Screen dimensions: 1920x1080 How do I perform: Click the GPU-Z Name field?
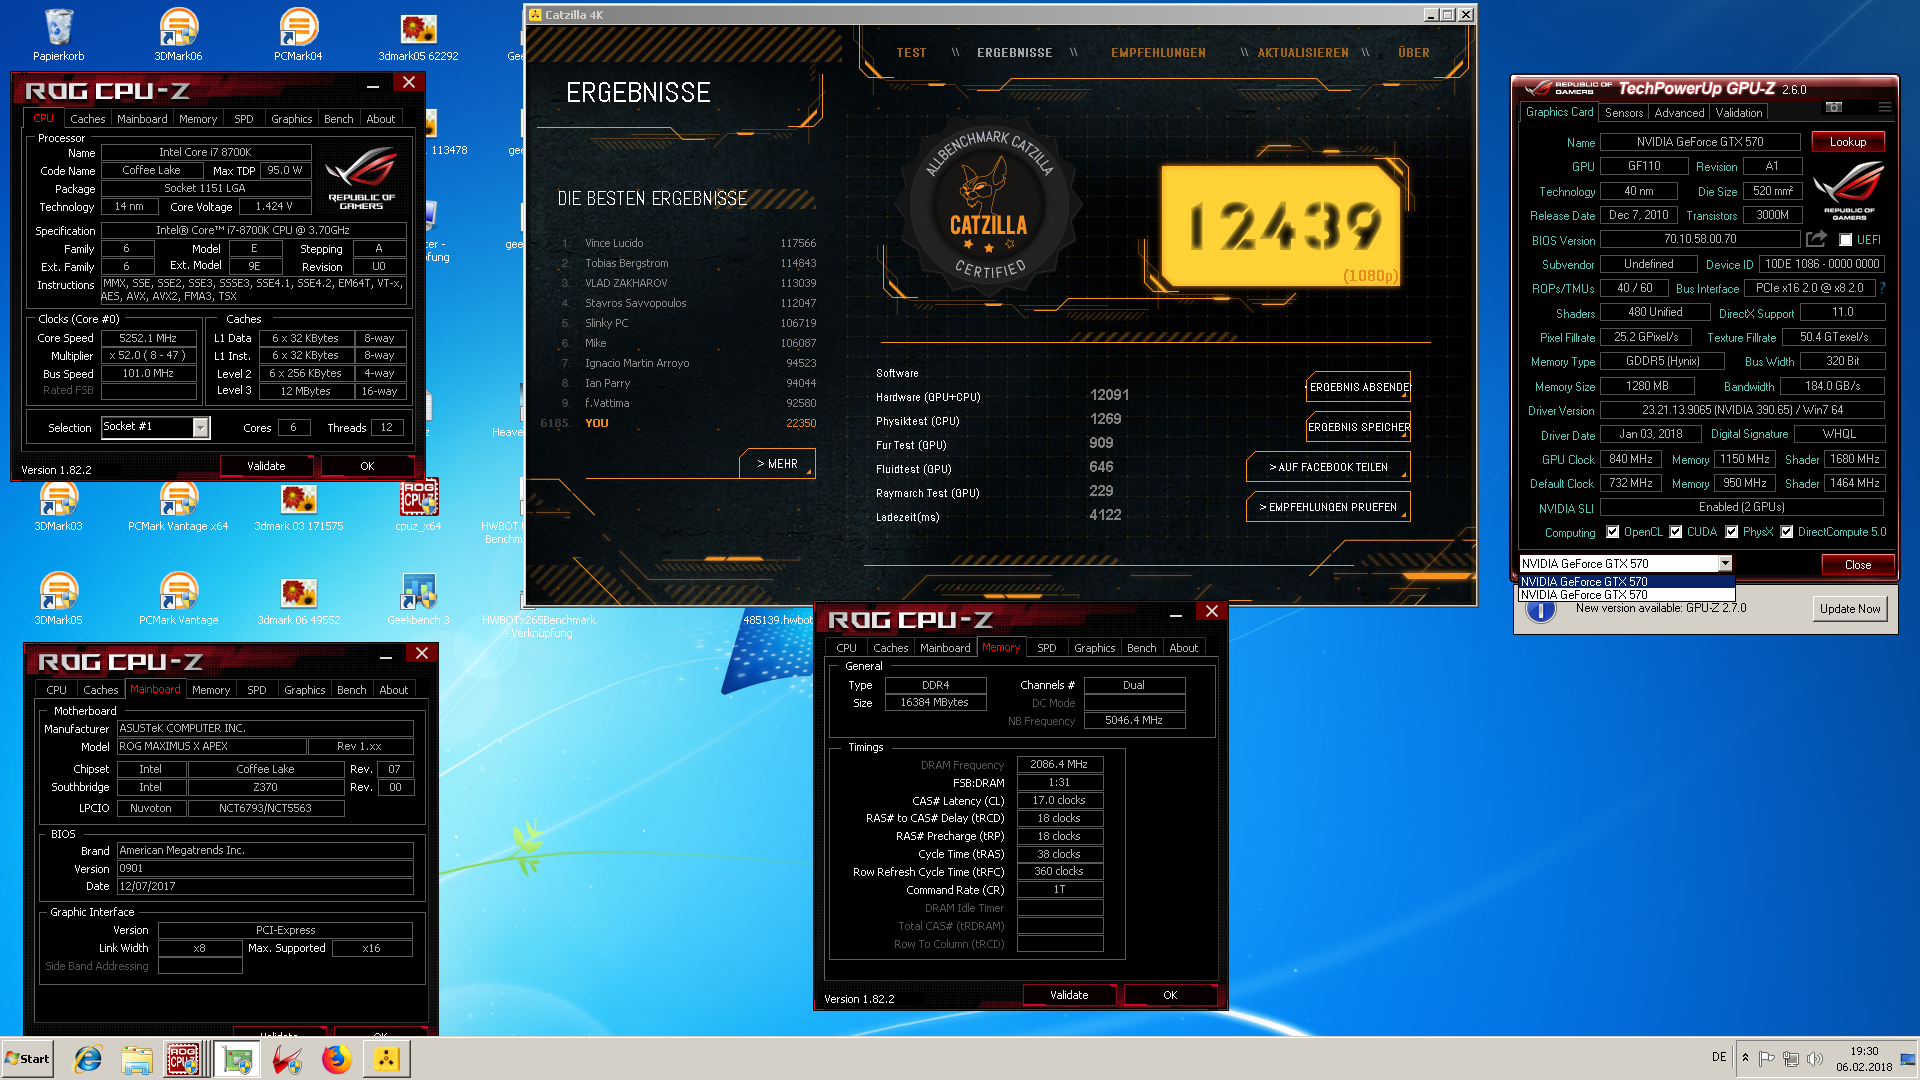[x=1699, y=142]
